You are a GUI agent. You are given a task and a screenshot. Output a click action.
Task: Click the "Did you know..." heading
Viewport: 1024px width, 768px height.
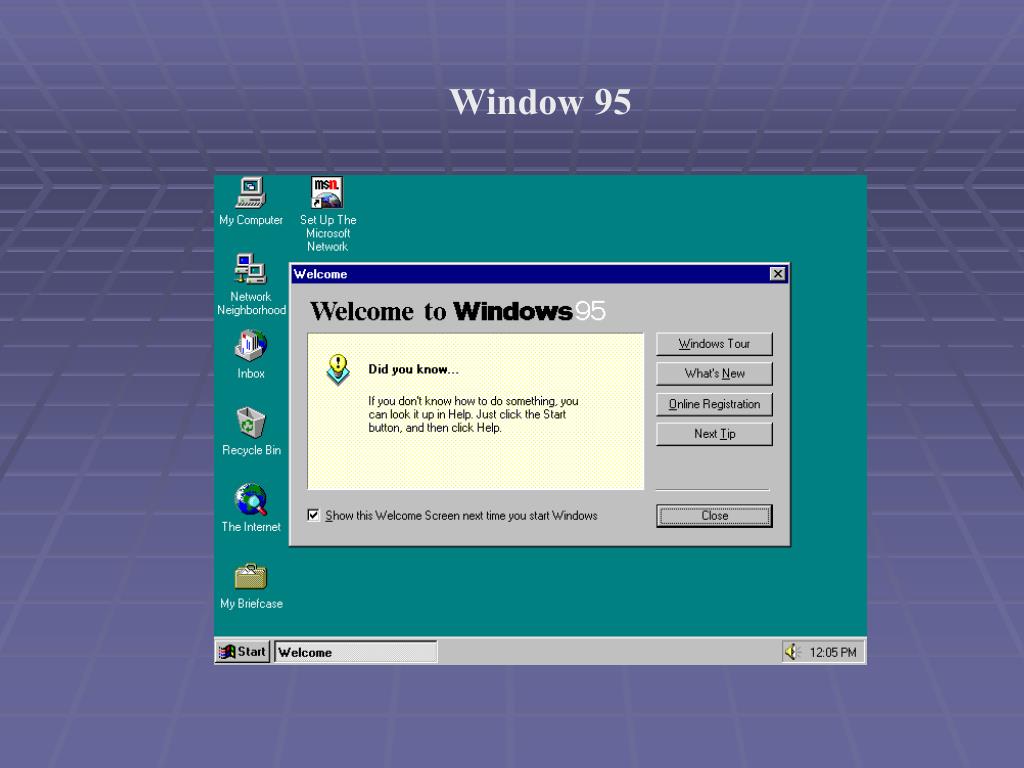[413, 370]
